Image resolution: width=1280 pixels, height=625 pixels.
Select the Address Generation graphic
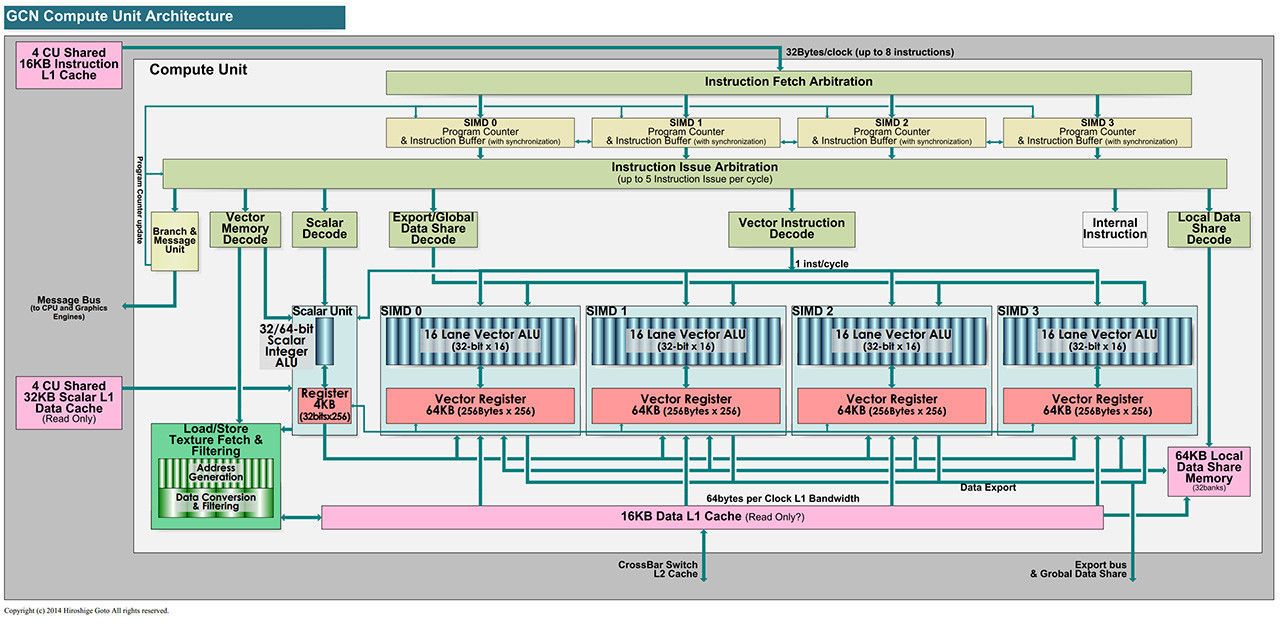click(x=216, y=473)
